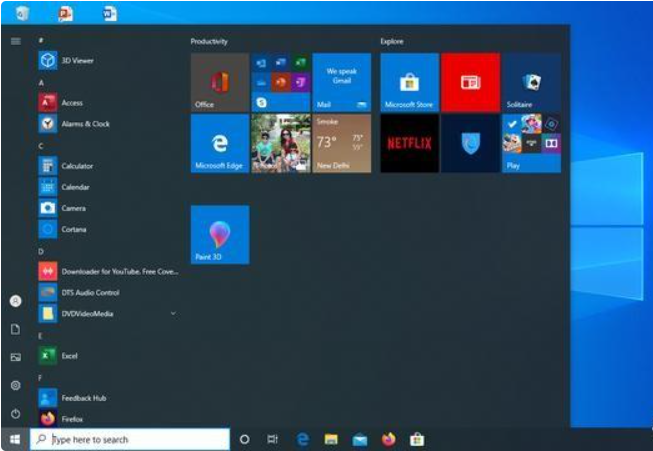Open Task View on the taskbar
This screenshot has height=451, width=653.
pyautogui.click(x=272, y=439)
